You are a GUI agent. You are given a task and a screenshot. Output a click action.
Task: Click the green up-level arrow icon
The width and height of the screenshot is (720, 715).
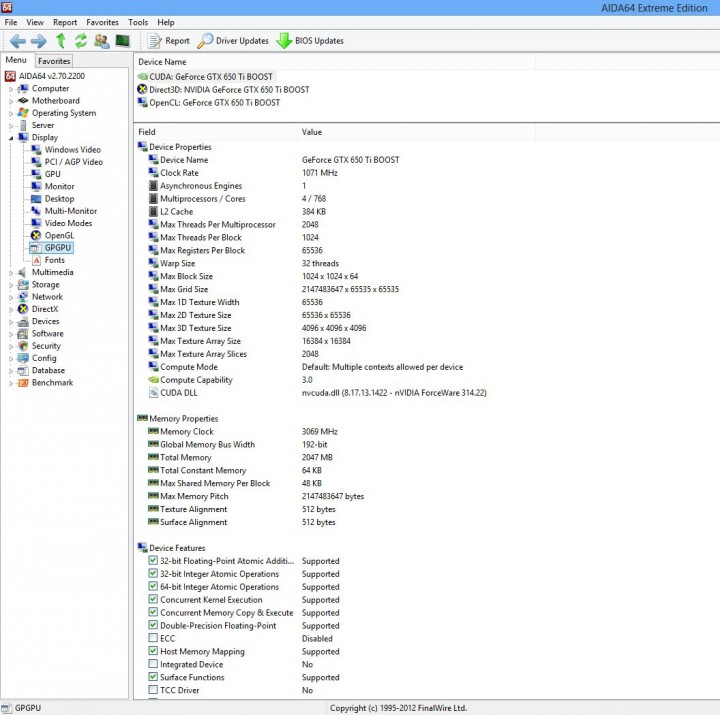(61, 41)
